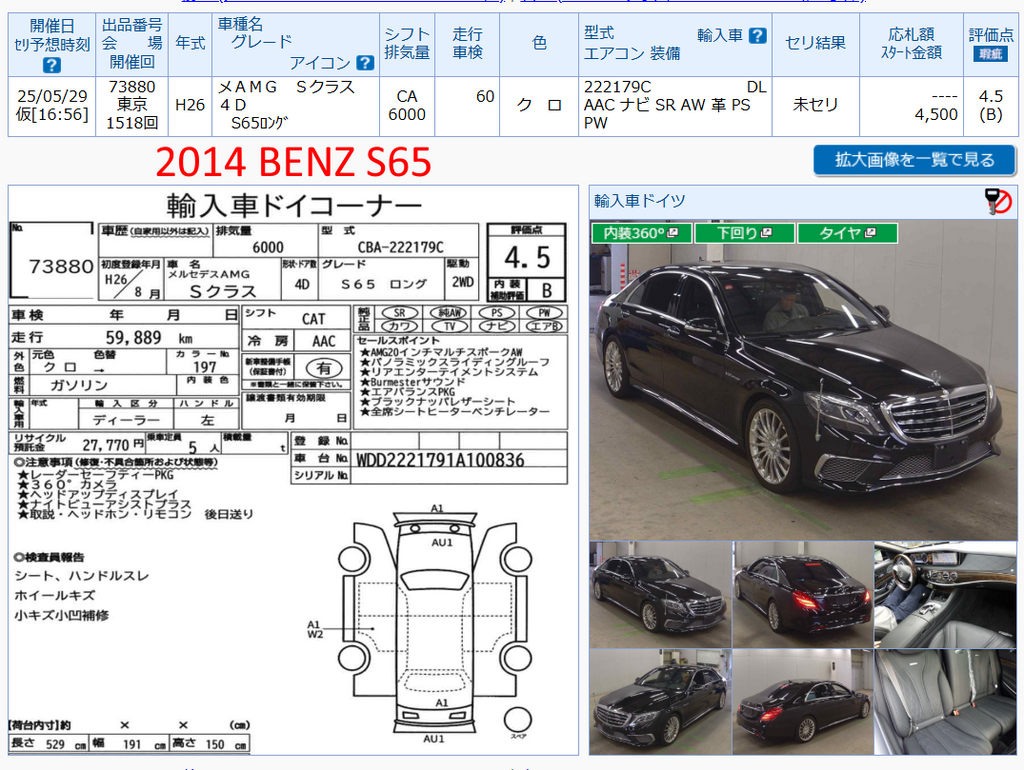Click the fuel type ガソリン
1024x770 pixels.
coord(79,385)
